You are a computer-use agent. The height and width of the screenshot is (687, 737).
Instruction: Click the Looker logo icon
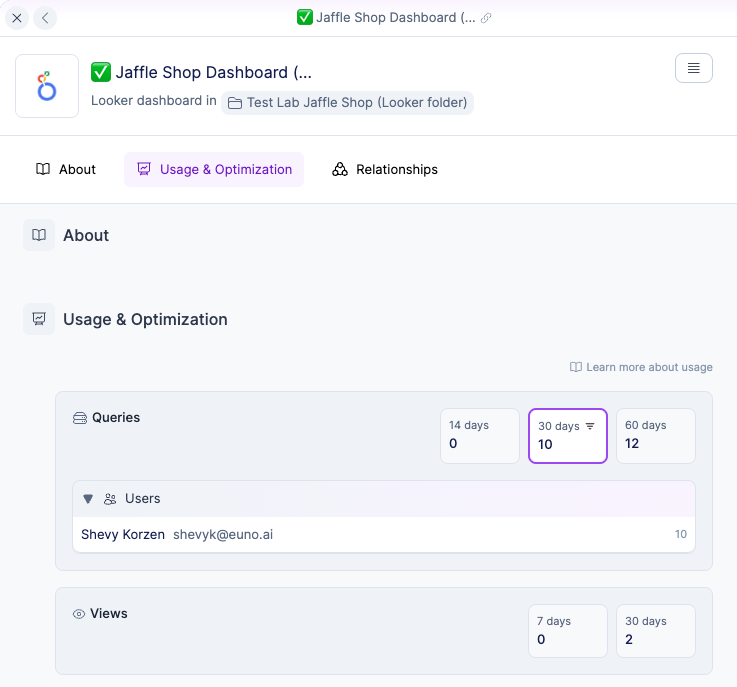pyautogui.click(x=47, y=86)
